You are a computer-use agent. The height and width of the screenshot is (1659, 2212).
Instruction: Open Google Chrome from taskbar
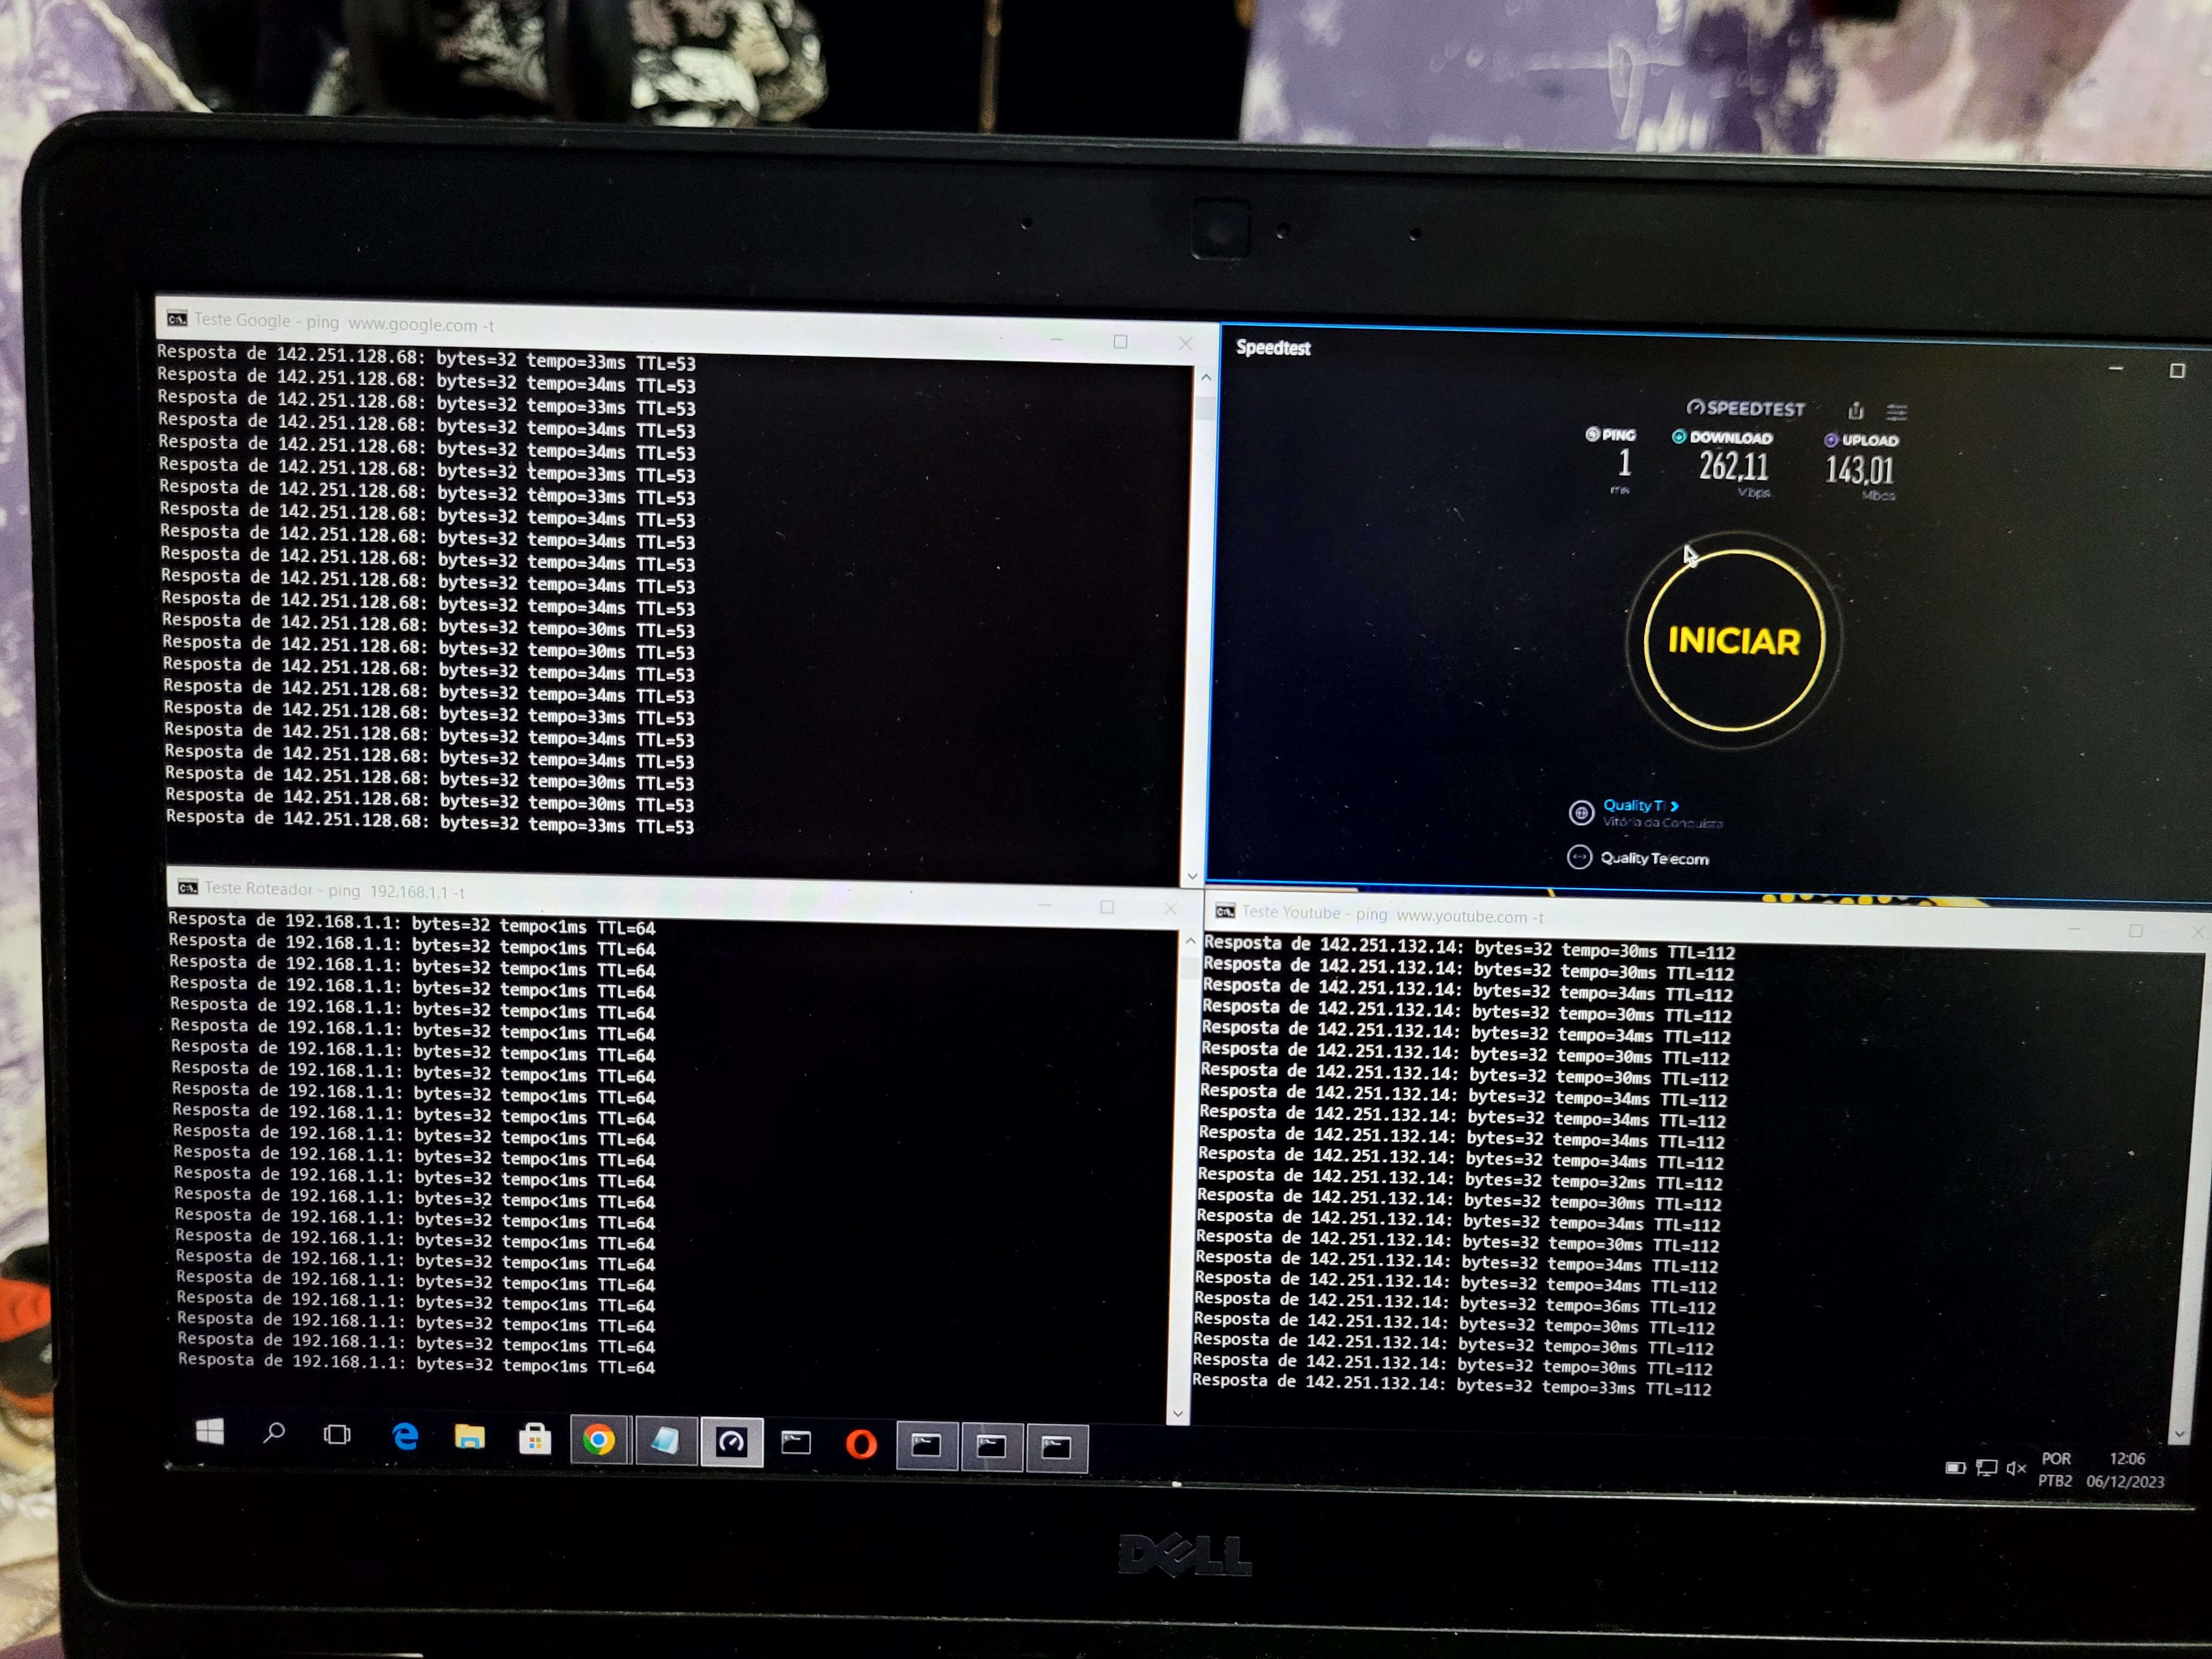point(599,1440)
